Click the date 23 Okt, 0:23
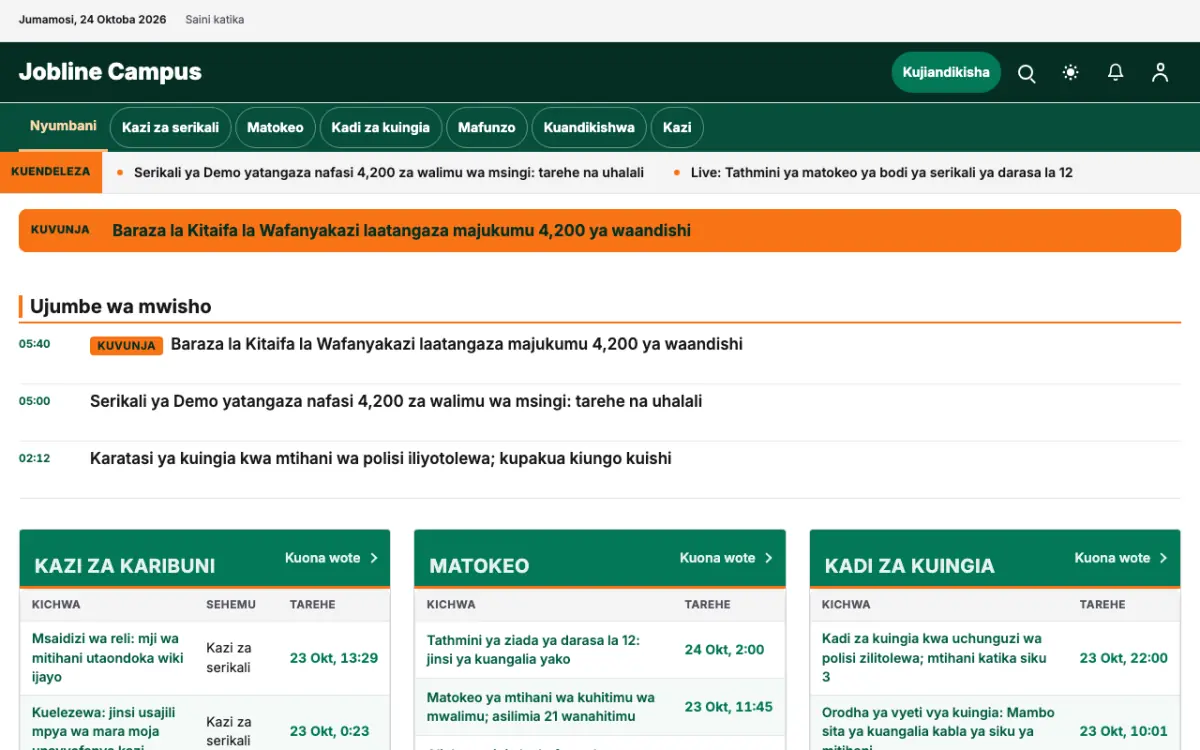Screen dimensions: 1200x750 330,731
